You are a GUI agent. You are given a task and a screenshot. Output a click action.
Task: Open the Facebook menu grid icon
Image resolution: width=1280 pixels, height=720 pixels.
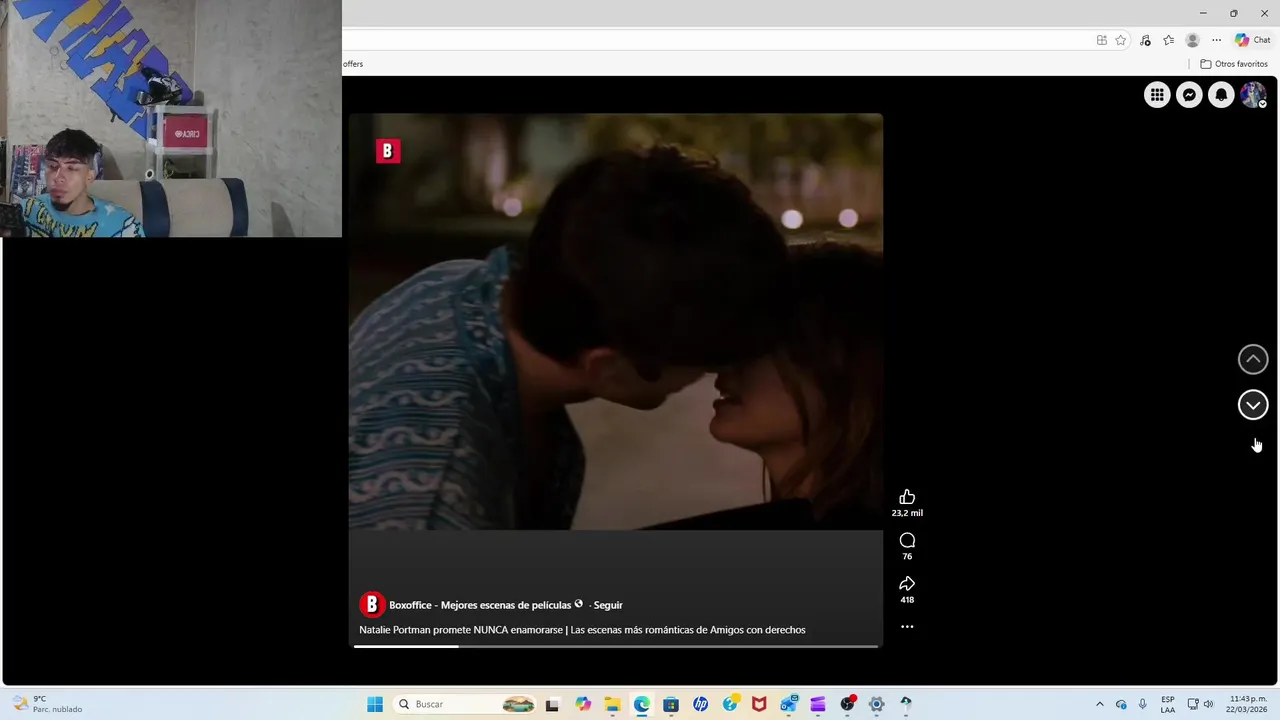[x=1157, y=95]
